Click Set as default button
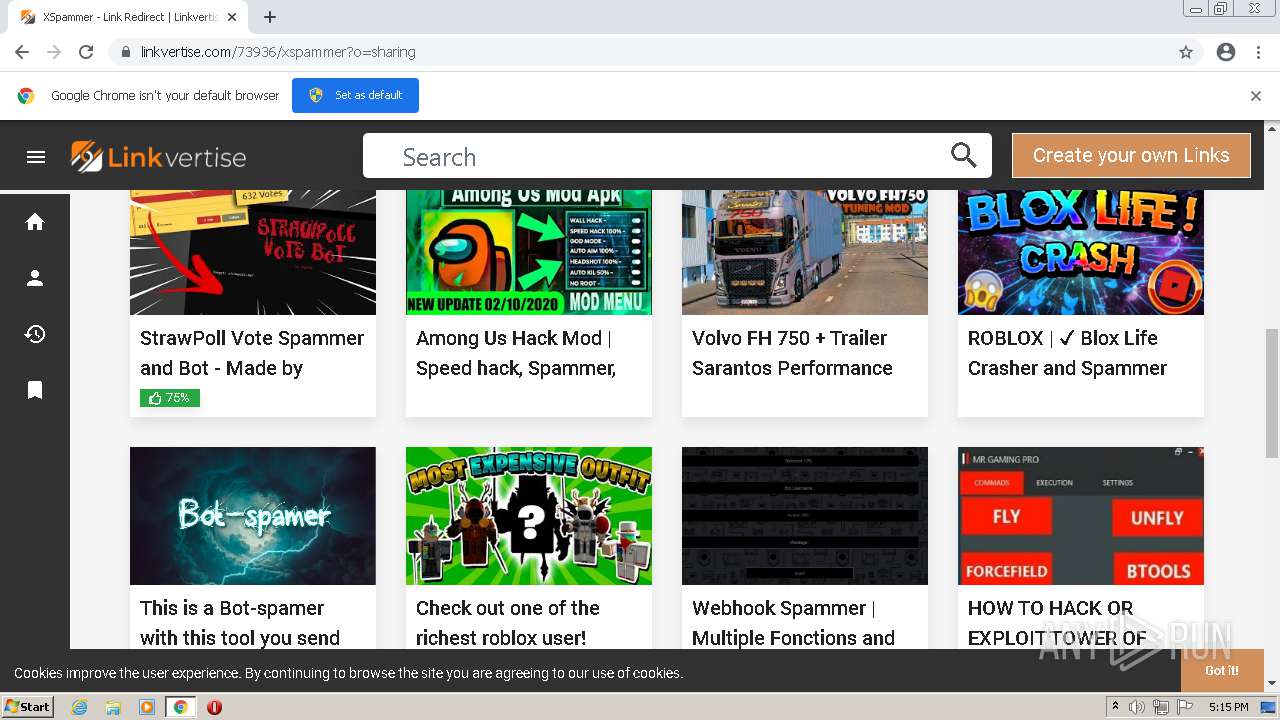Image resolution: width=1280 pixels, height=720 pixels. pos(355,96)
